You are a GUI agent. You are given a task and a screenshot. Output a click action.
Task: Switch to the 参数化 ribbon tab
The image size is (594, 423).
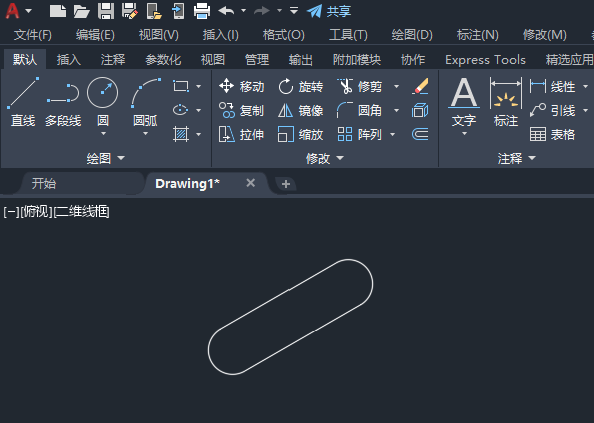point(163,59)
